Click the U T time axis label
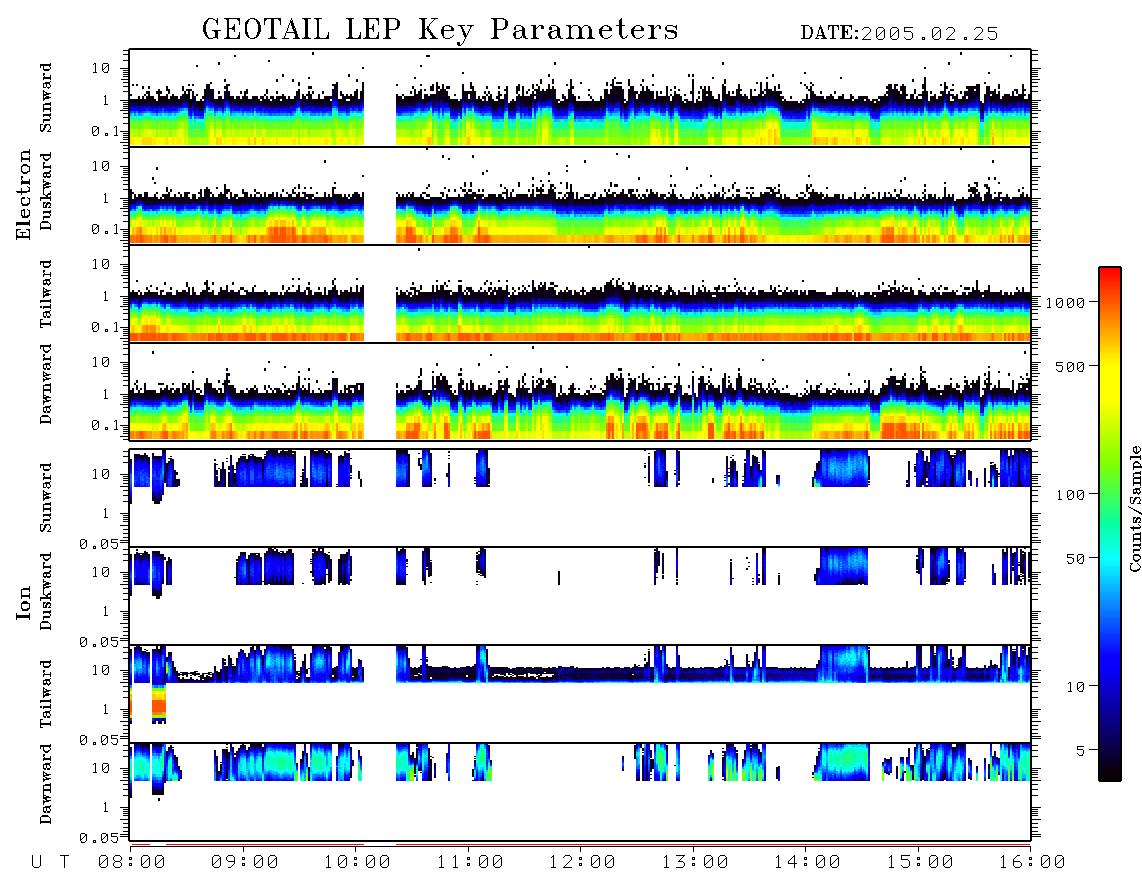The image size is (1142, 880). pyautogui.click(x=50, y=863)
